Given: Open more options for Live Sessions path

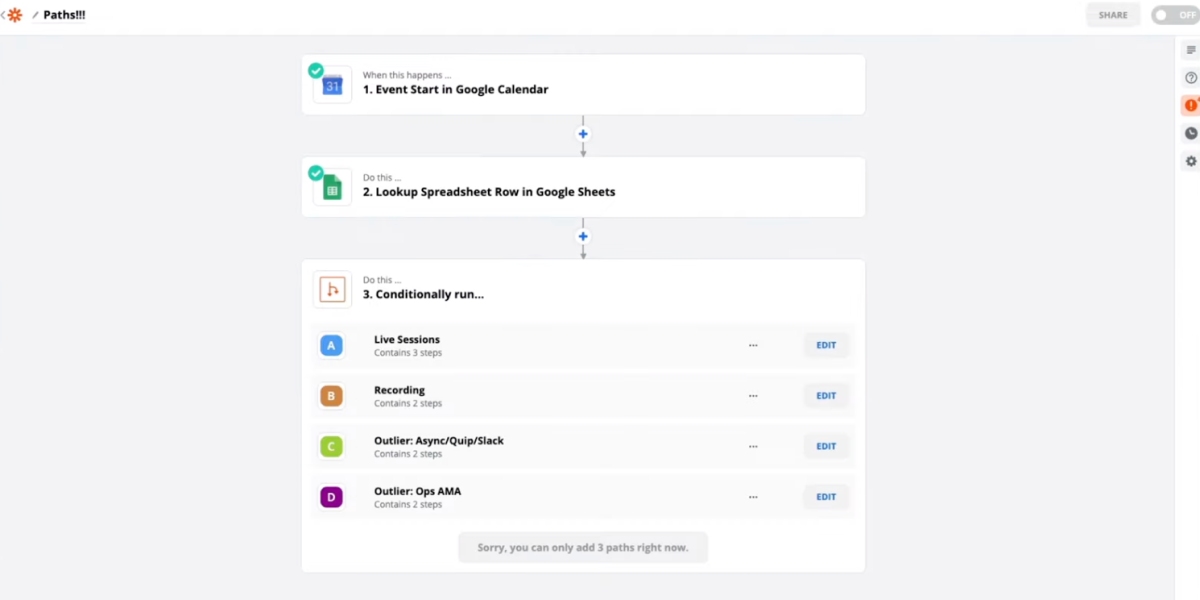Looking at the screenshot, I should (x=753, y=345).
